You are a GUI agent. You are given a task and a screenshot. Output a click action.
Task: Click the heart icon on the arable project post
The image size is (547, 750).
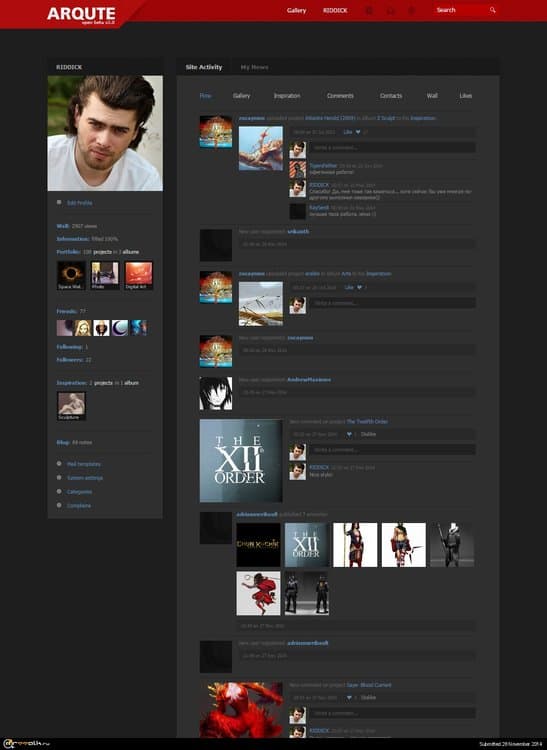359,287
